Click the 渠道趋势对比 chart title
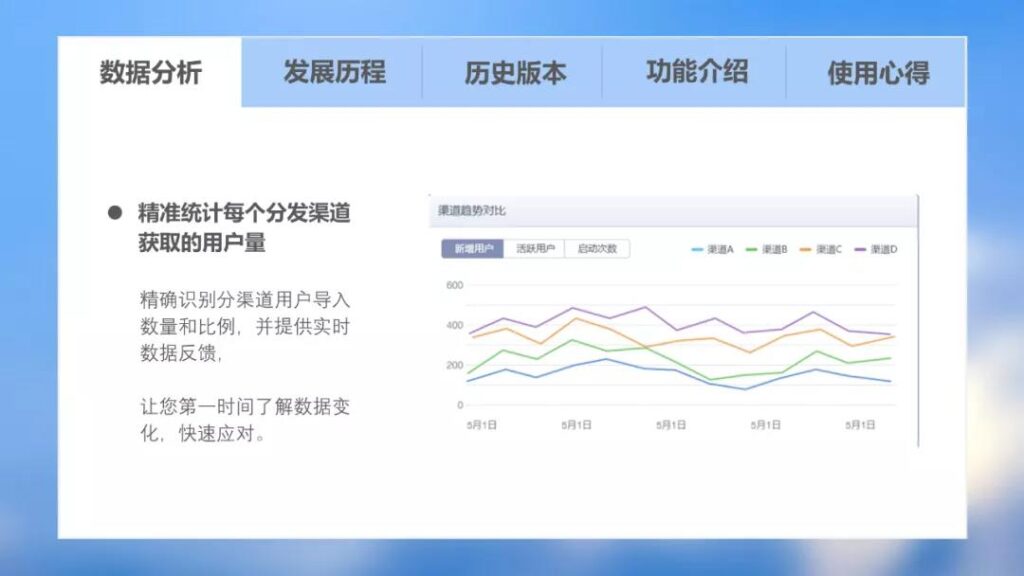1024x576 pixels. point(472,211)
